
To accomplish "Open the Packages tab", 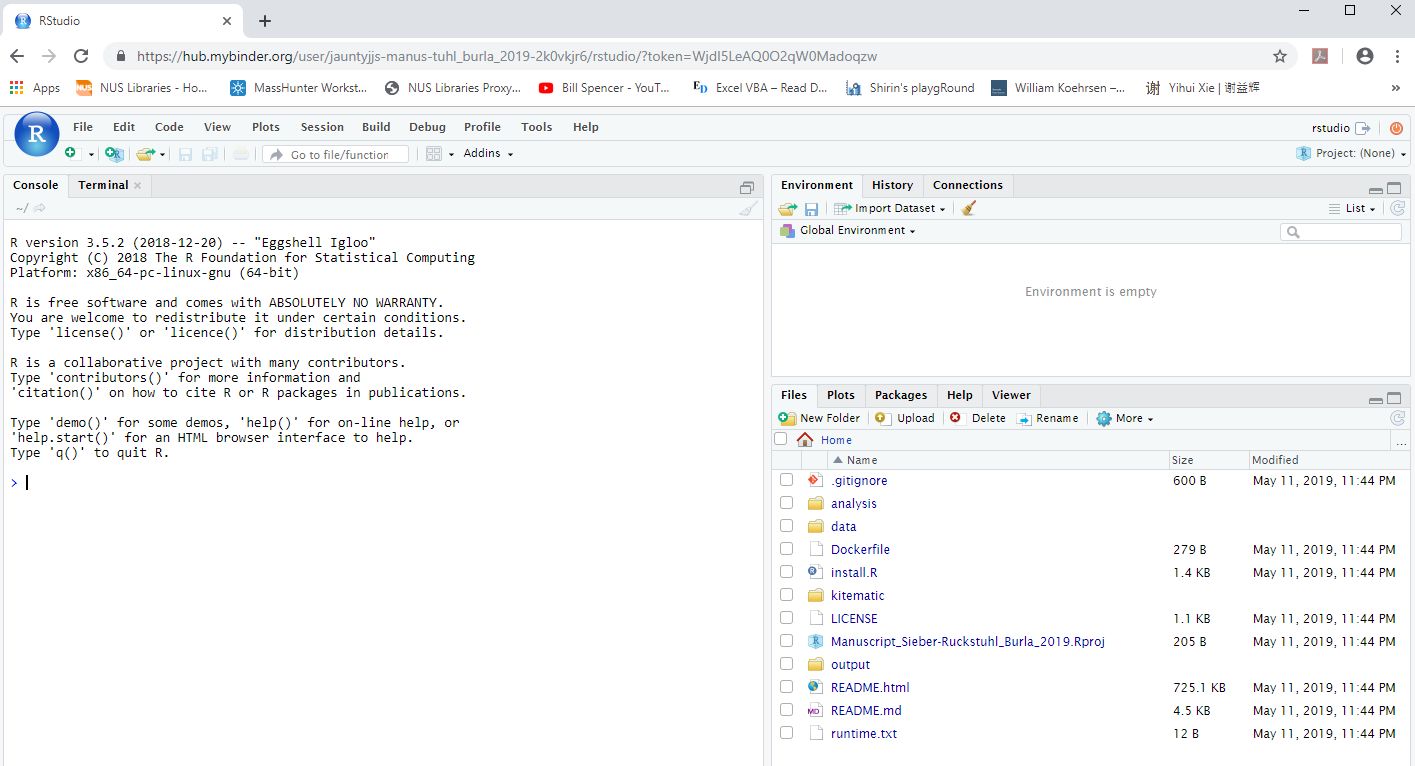I will click(x=900, y=395).
